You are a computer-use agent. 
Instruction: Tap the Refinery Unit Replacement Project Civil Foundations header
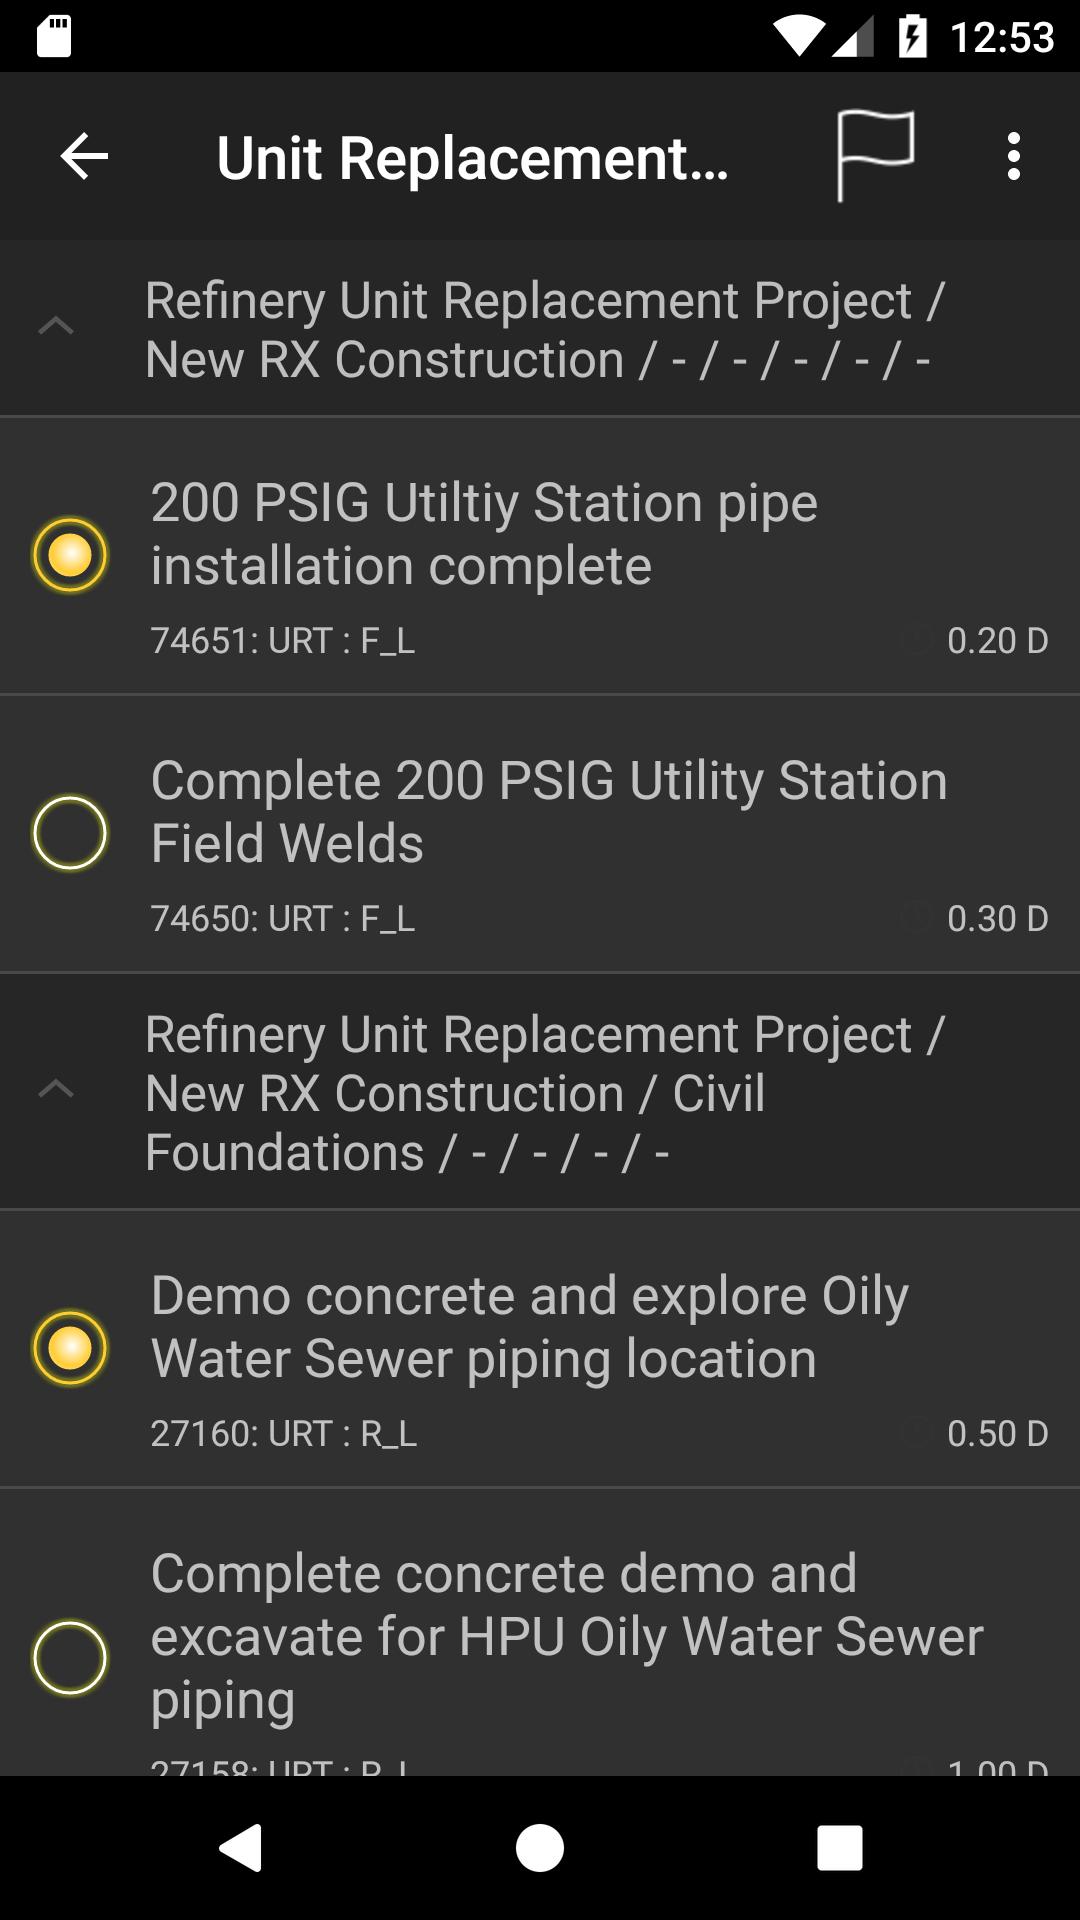[x=540, y=1092]
